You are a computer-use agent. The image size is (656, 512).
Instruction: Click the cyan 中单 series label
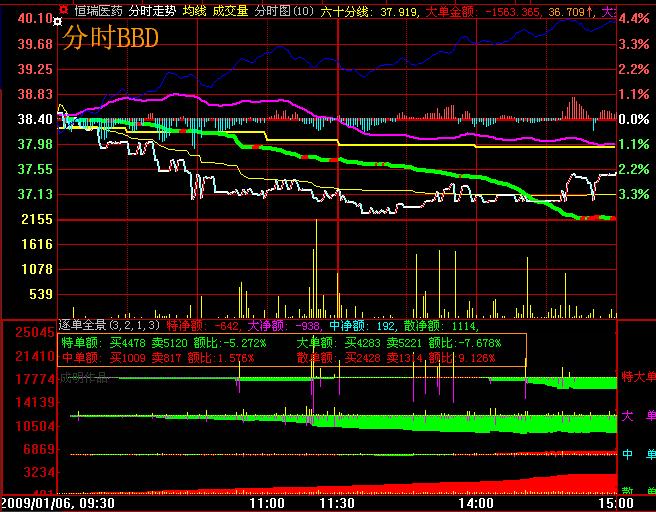(x=638, y=454)
